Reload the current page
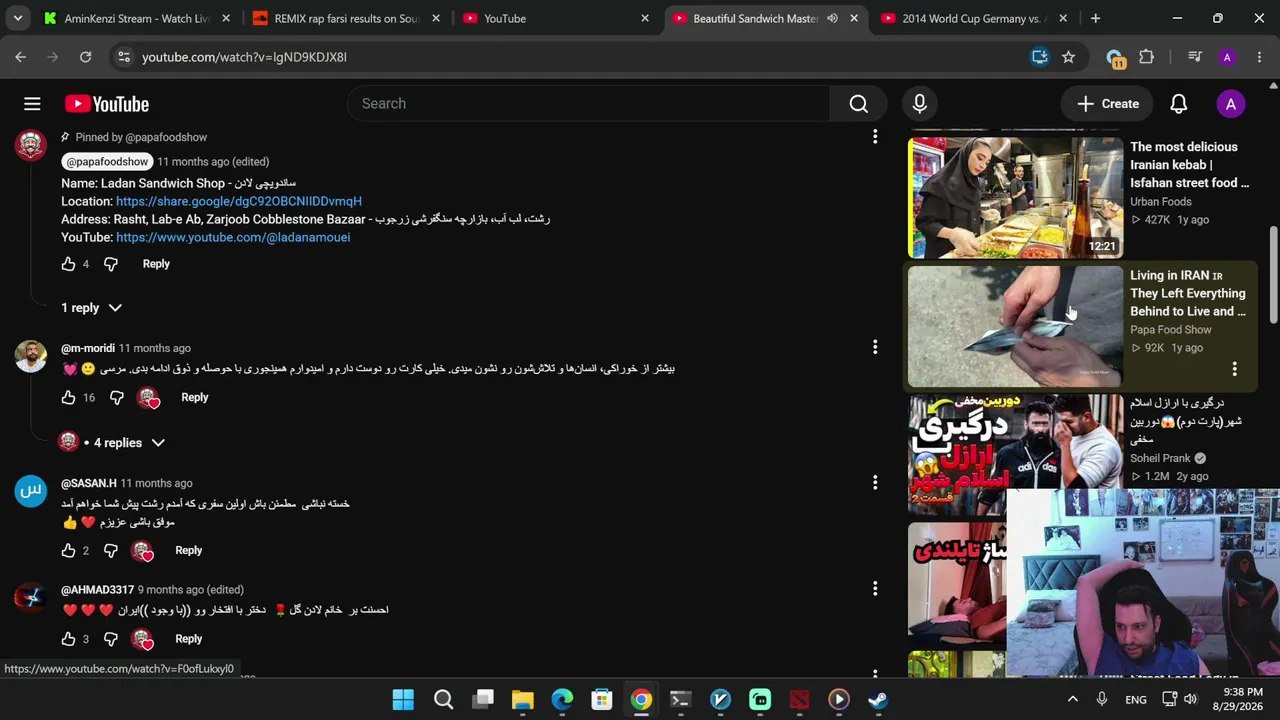Screen dimensions: 1280x720 coord(86,57)
